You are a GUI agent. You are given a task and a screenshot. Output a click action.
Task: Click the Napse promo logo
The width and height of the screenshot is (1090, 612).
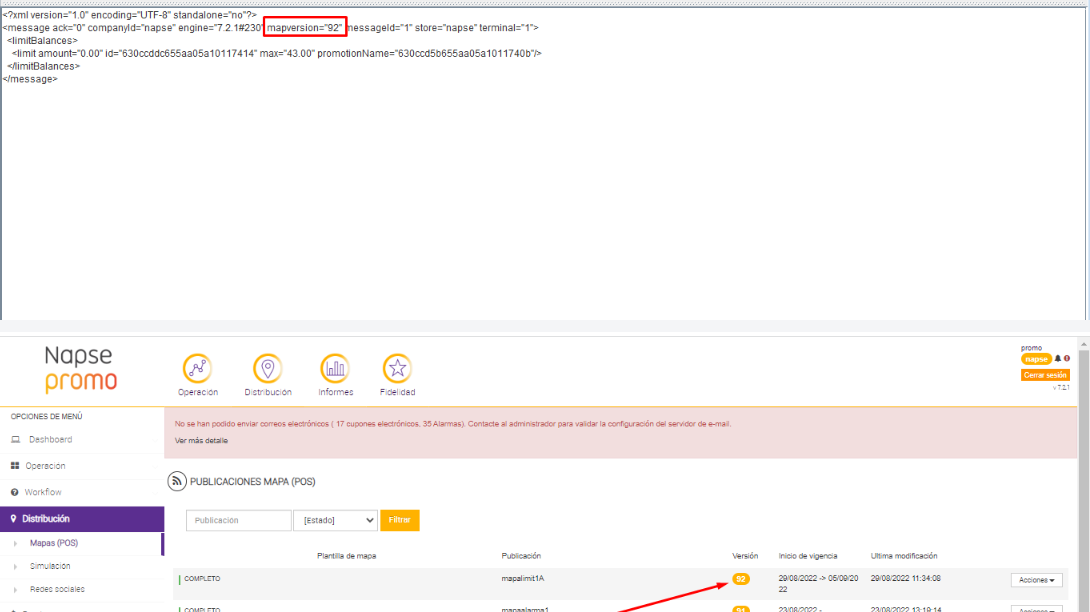(x=81, y=369)
